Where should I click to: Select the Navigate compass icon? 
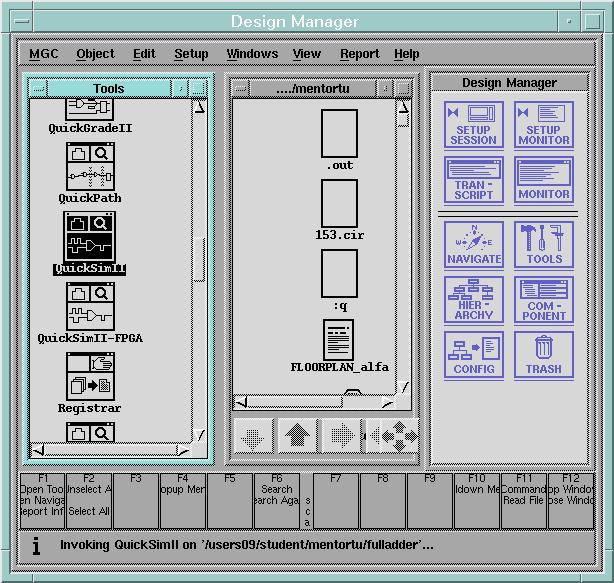click(473, 245)
